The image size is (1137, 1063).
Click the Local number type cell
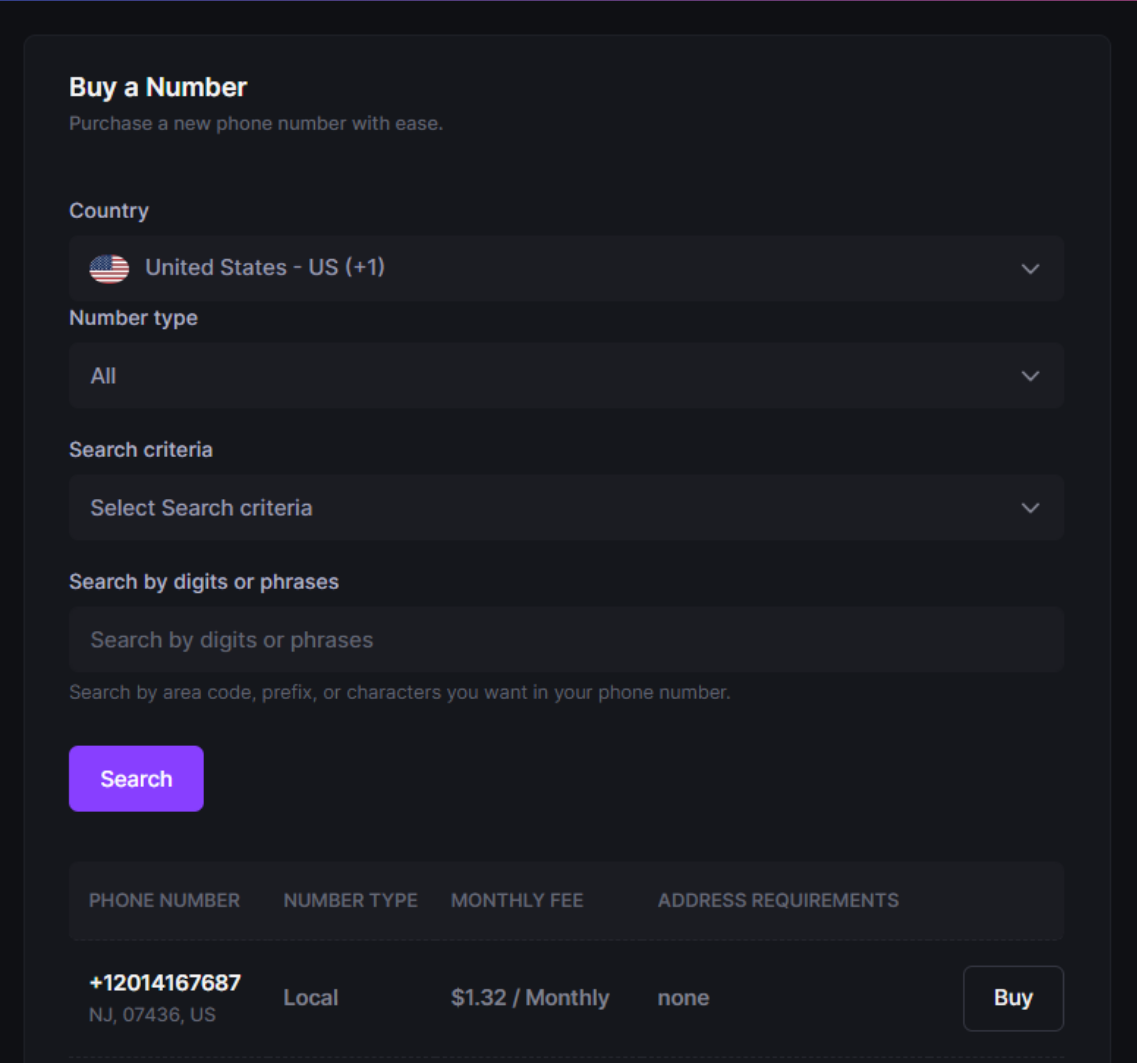click(x=310, y=998)
